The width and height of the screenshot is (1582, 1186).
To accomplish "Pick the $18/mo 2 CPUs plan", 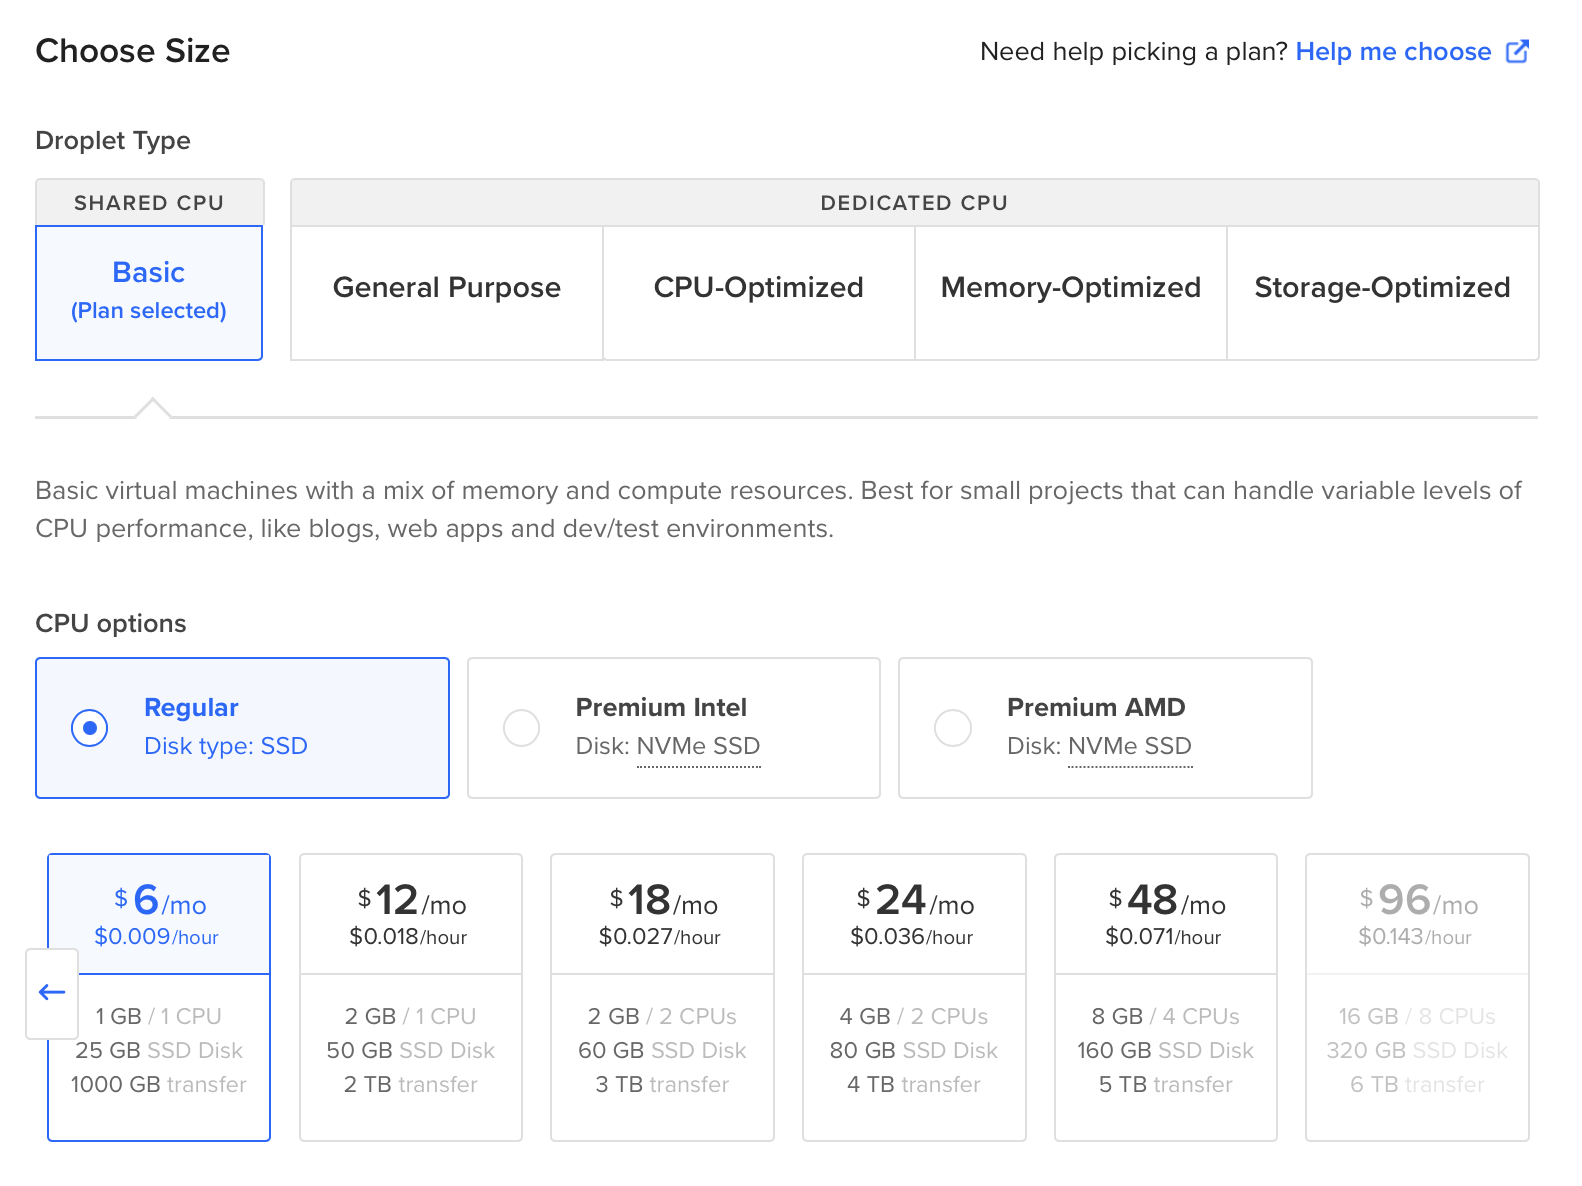I will 662,996.
